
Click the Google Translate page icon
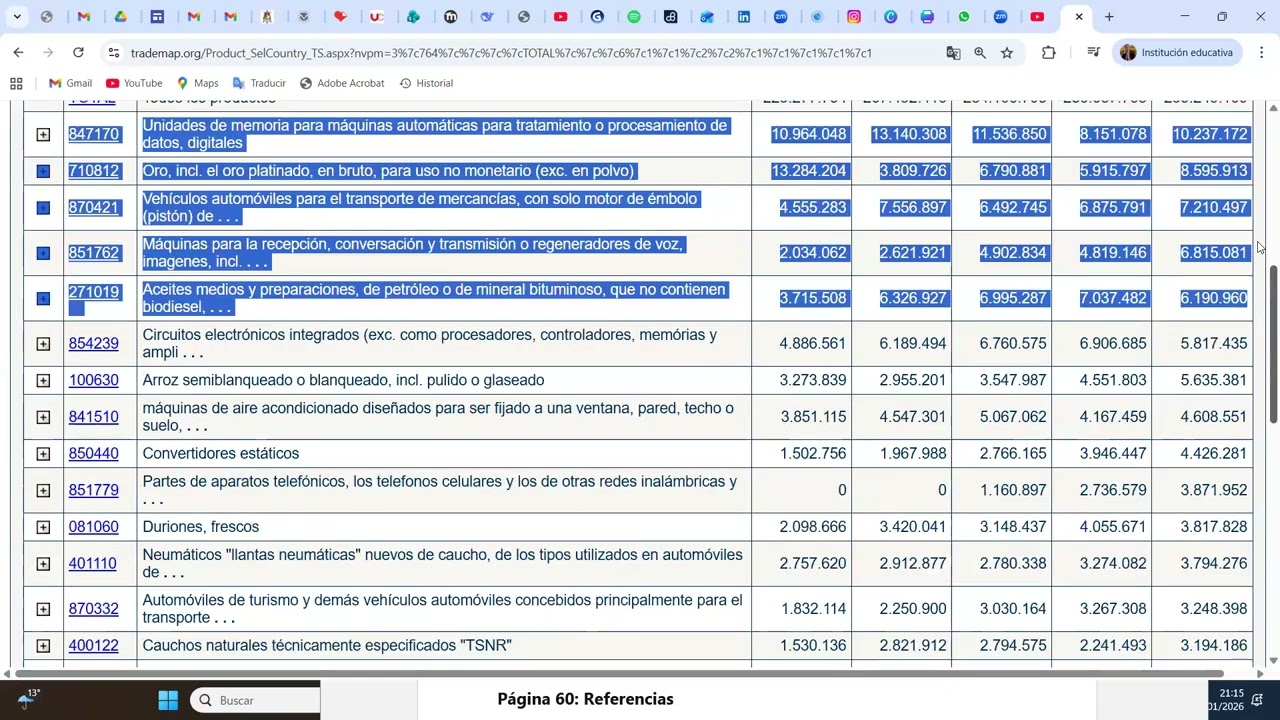pos(953,53)
